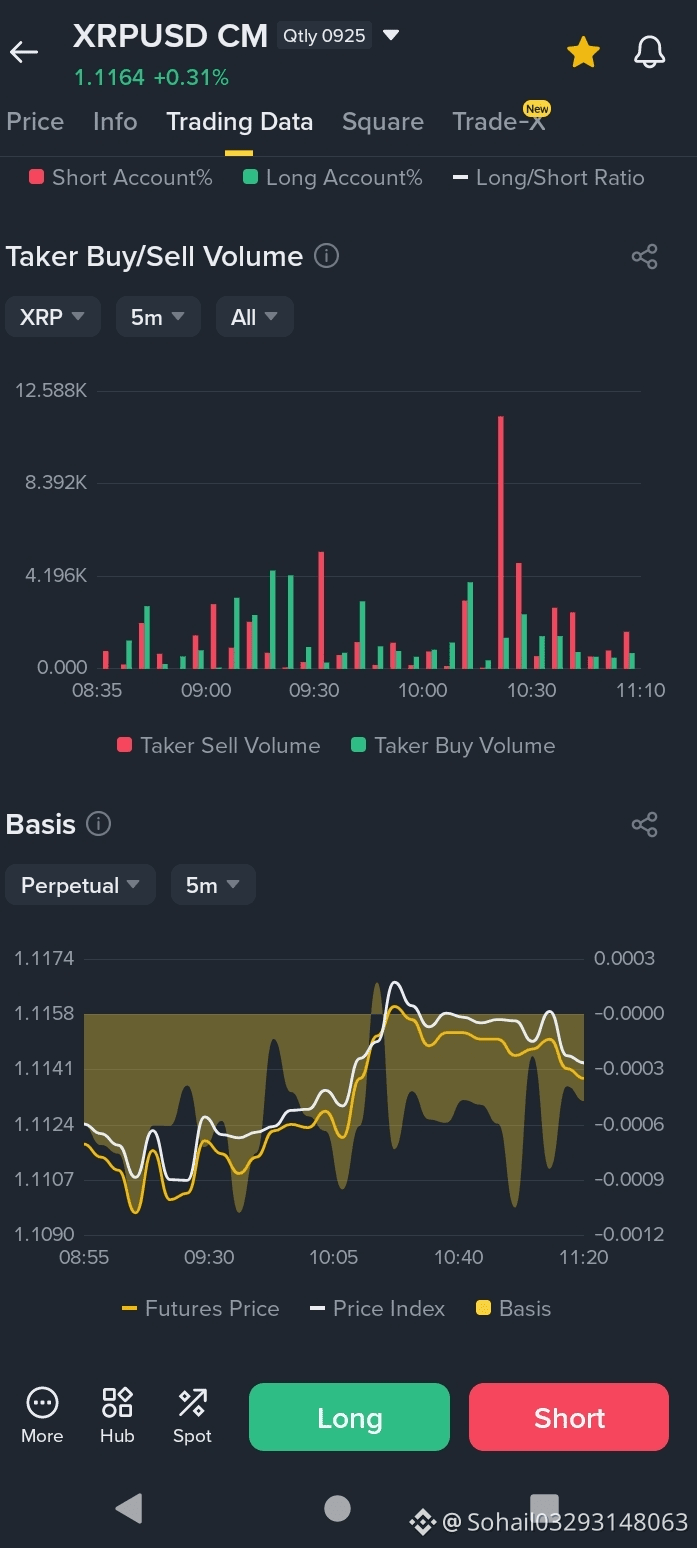The image size is (697, 1548).
Task: Tap the tallest red sell bar near 10:20
Action: (x=500, y=542)
